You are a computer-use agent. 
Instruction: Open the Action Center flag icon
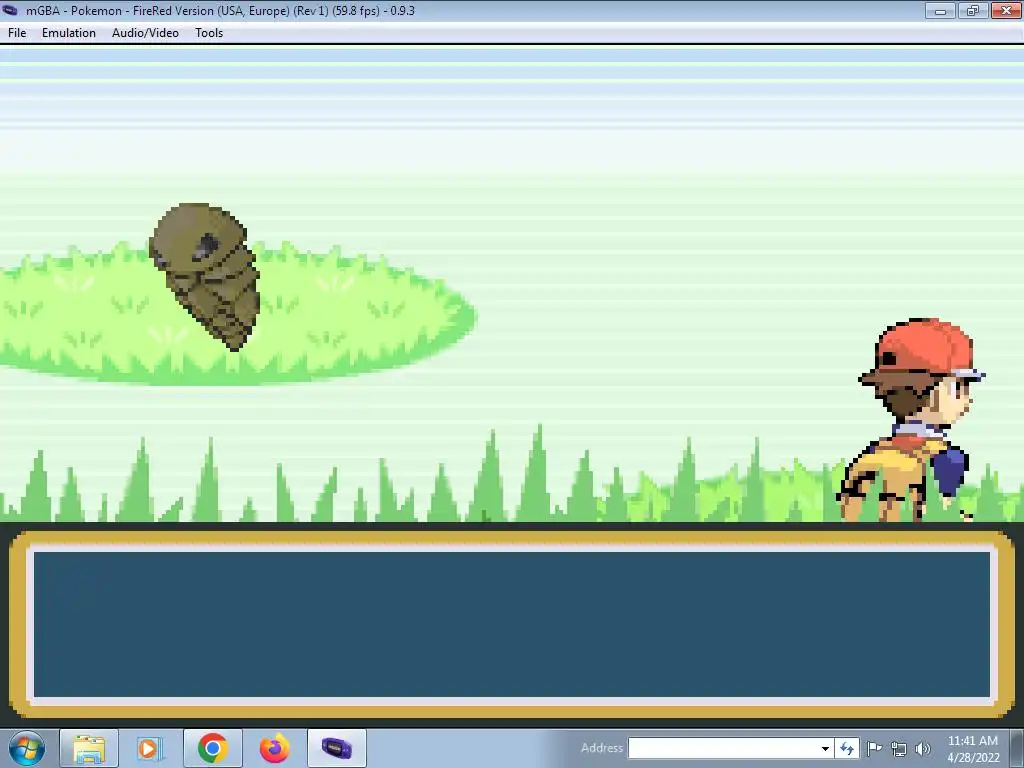tap(874, 748)
